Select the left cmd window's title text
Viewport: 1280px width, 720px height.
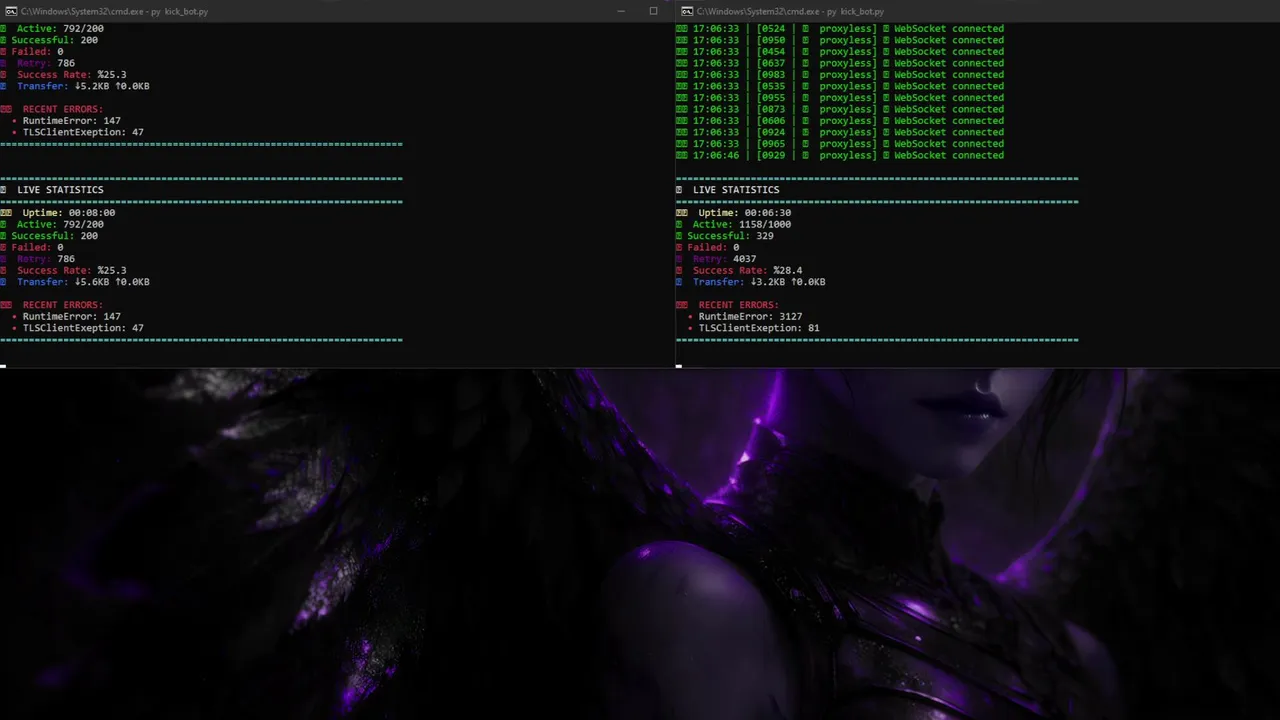(x=114, y=11)
